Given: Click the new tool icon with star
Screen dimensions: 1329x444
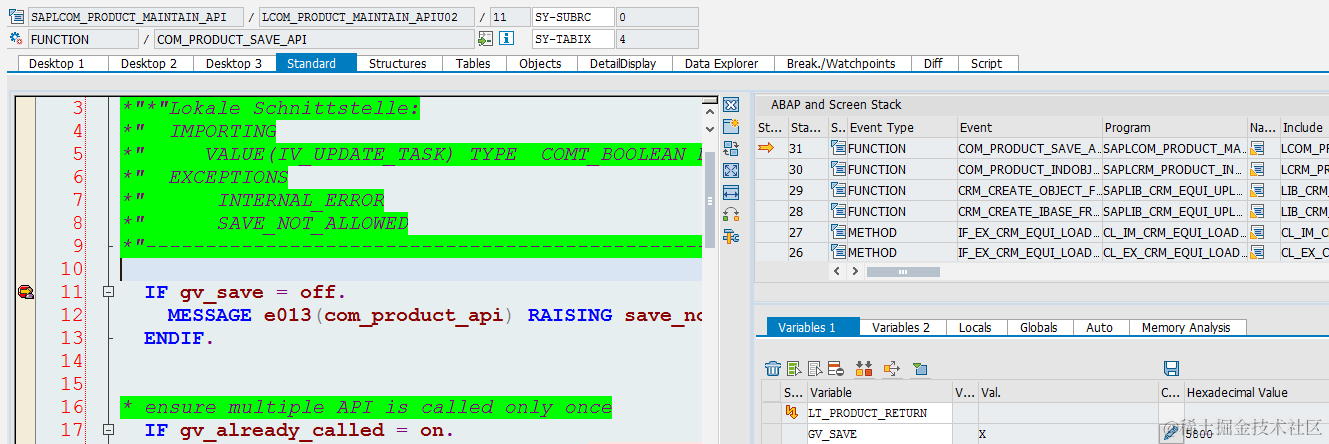Looking at the screenshot, I should (x=730, y=126).
